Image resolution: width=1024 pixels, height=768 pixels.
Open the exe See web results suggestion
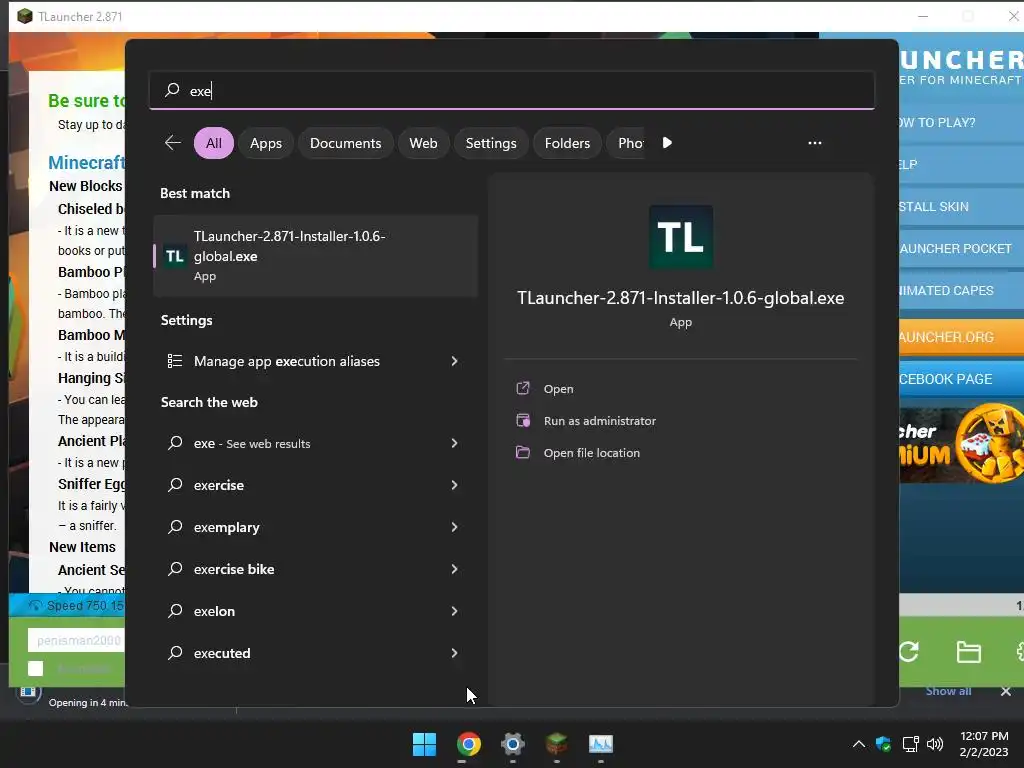(x=316, y=443)
